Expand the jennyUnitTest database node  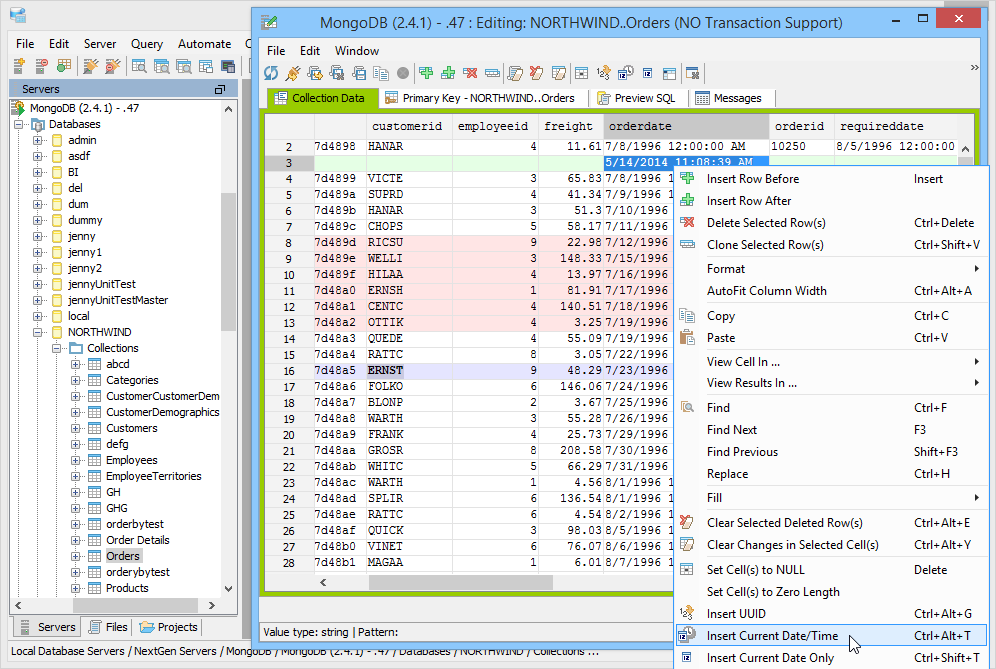click(x=37, y=284)
